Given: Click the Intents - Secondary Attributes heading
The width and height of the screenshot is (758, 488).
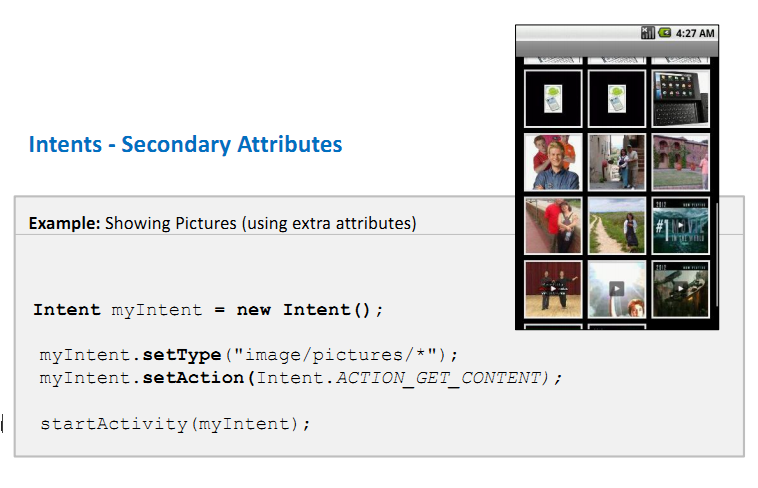Looking at the screenshot, I should [x=185, y=145].
